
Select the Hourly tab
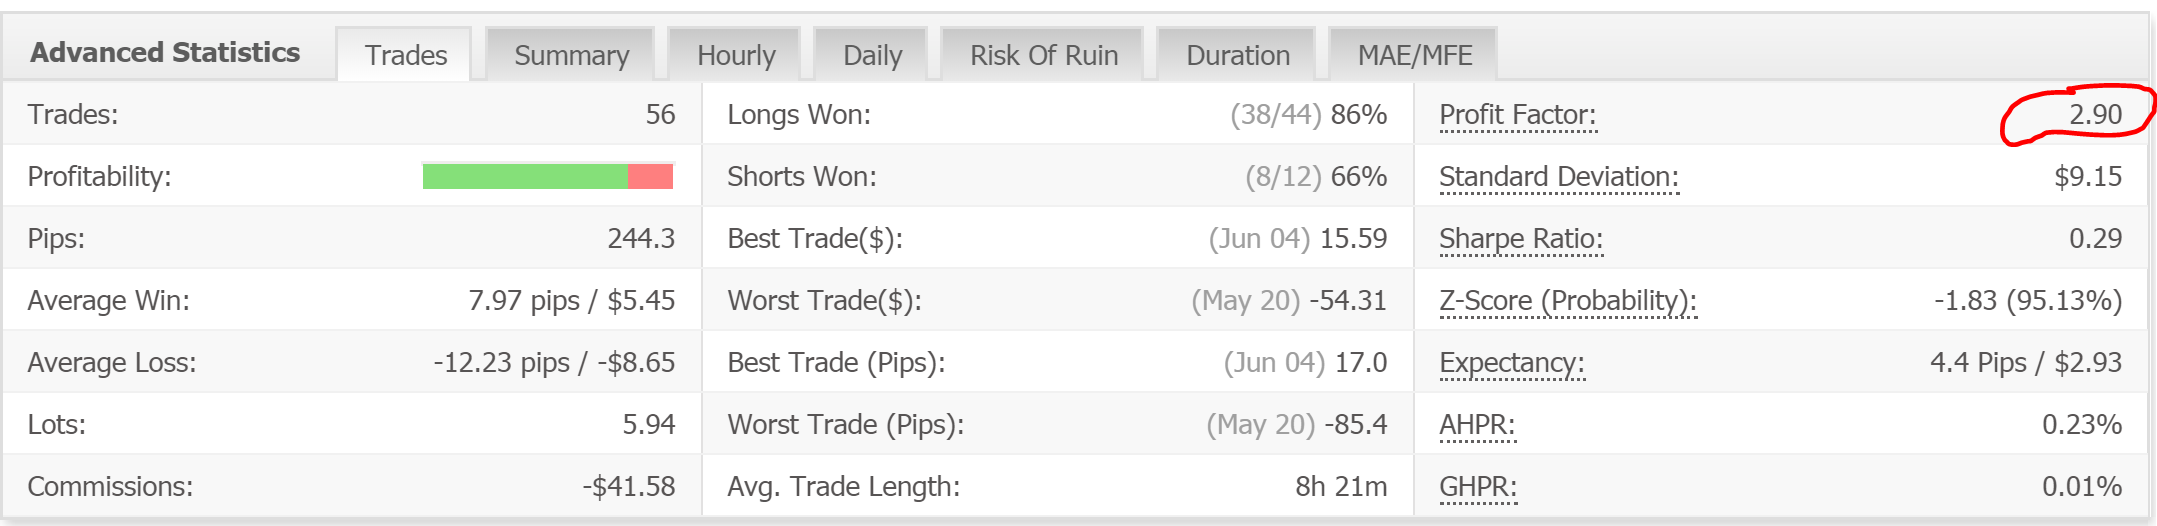736,55
